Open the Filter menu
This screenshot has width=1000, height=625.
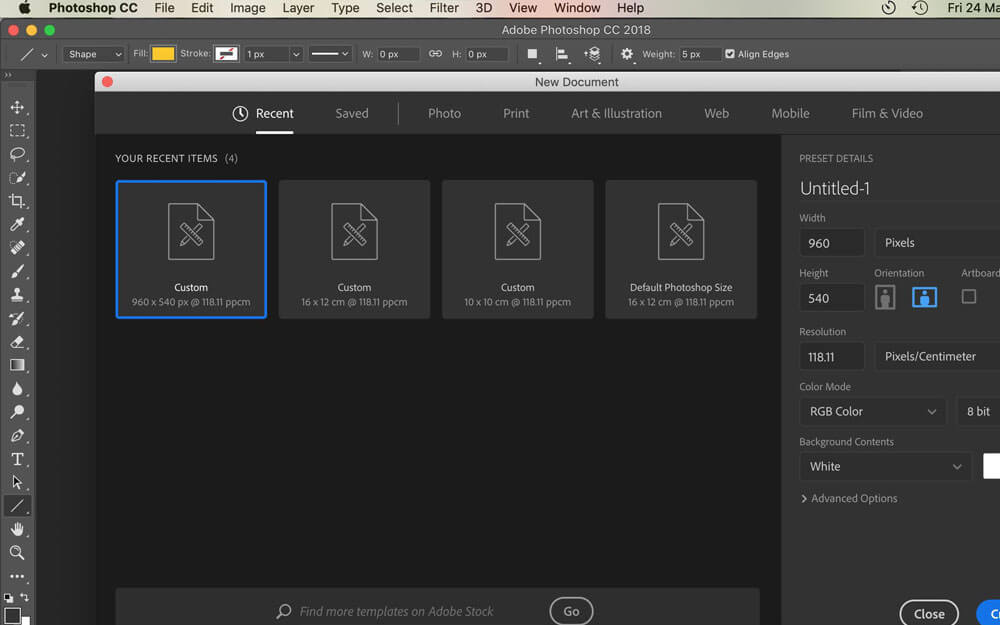coord(444,8)
